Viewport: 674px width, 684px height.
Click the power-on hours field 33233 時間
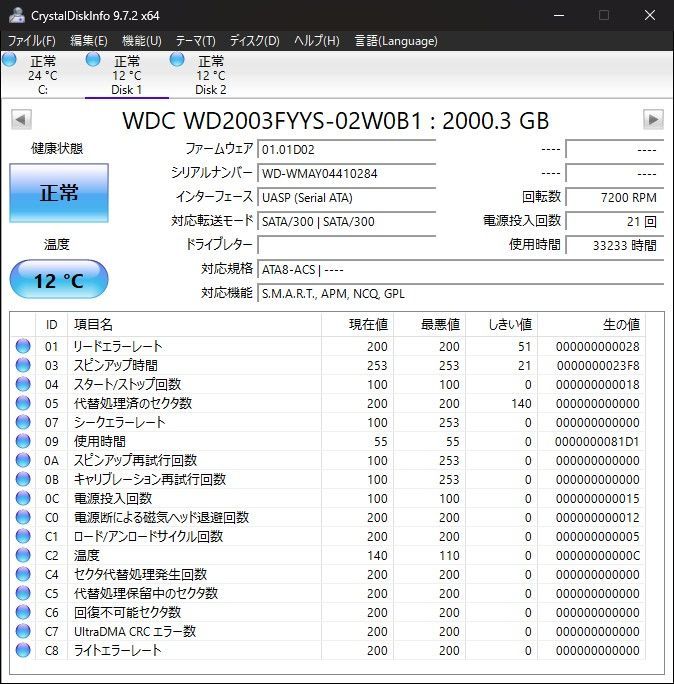tap(615, 245)
